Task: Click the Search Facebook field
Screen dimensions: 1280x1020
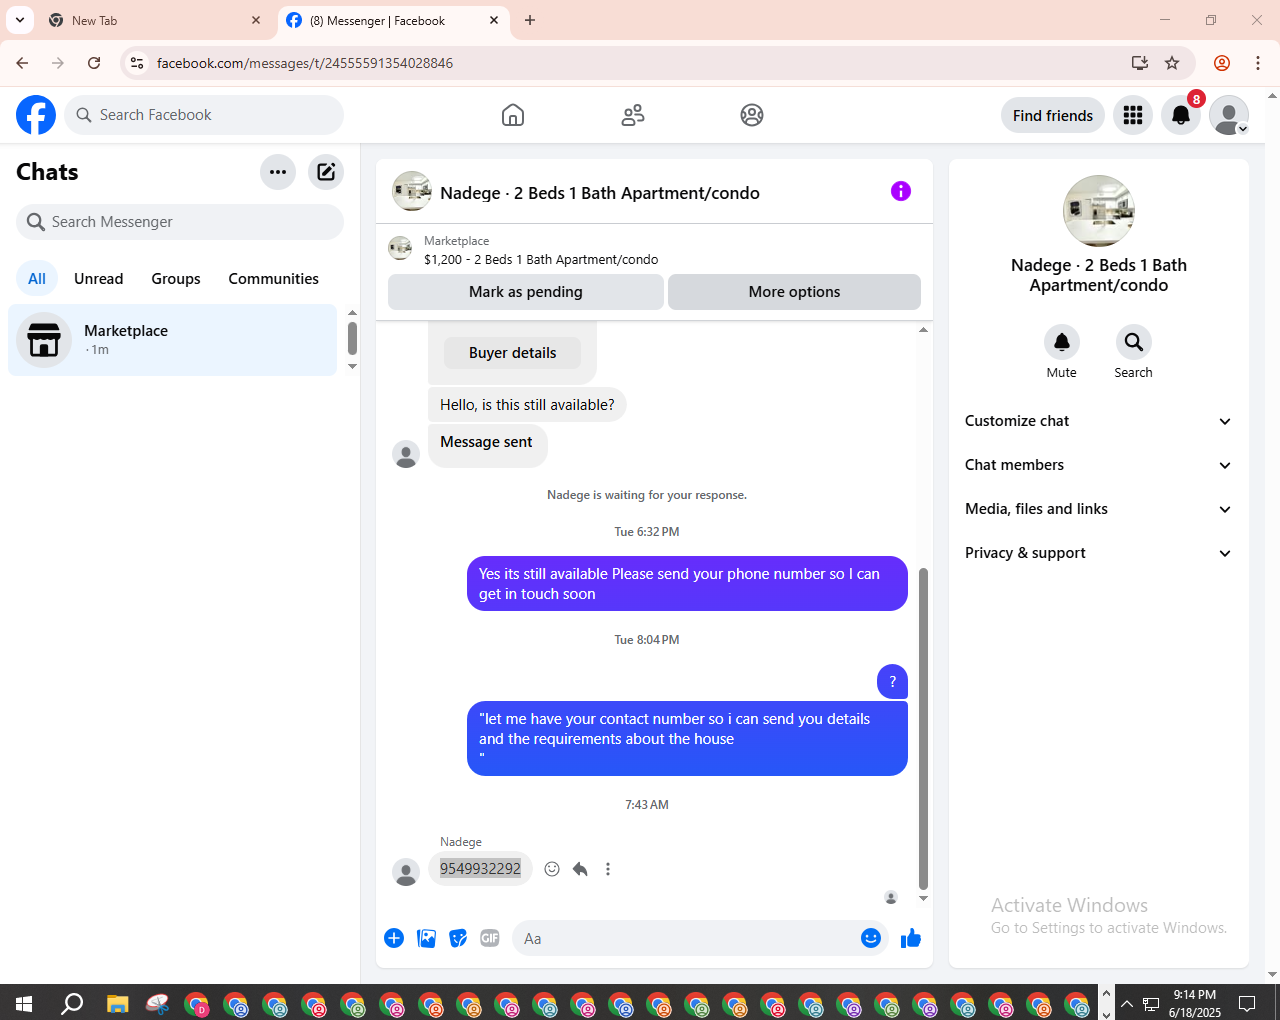Action: click(204, 115)
